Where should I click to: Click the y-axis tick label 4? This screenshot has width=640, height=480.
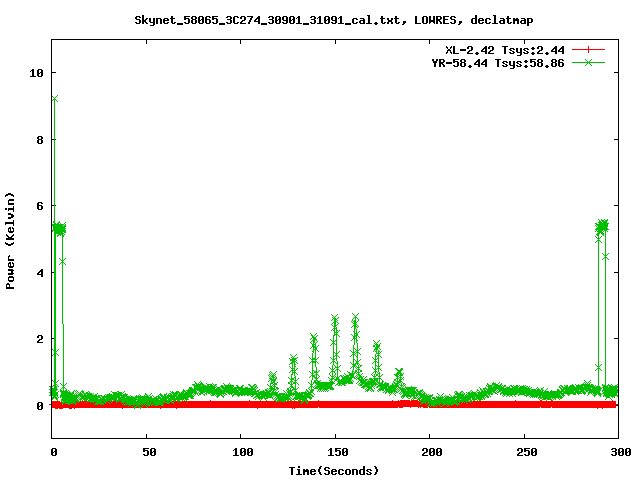tap(40, 273)
